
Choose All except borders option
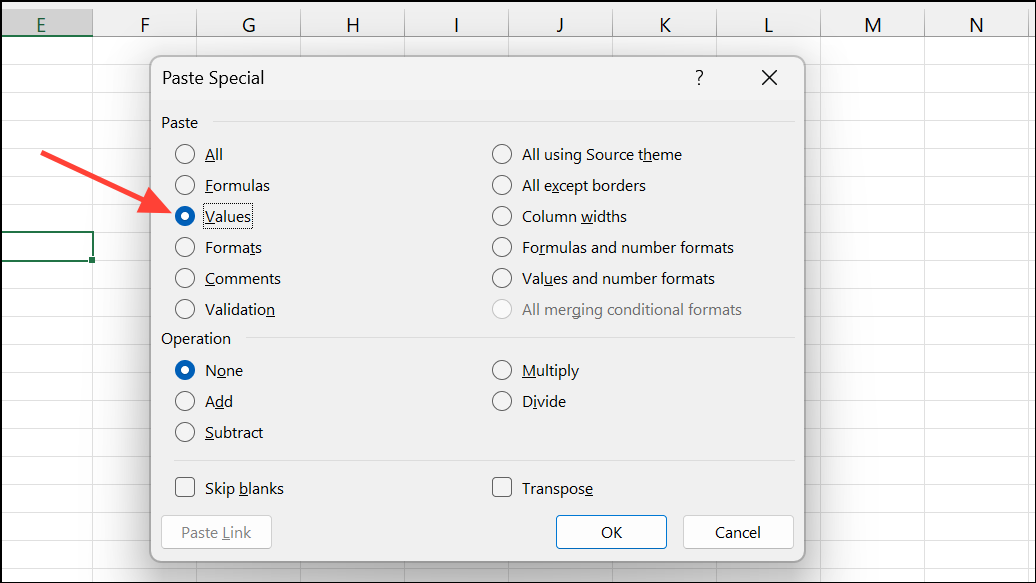pos(502,185)
